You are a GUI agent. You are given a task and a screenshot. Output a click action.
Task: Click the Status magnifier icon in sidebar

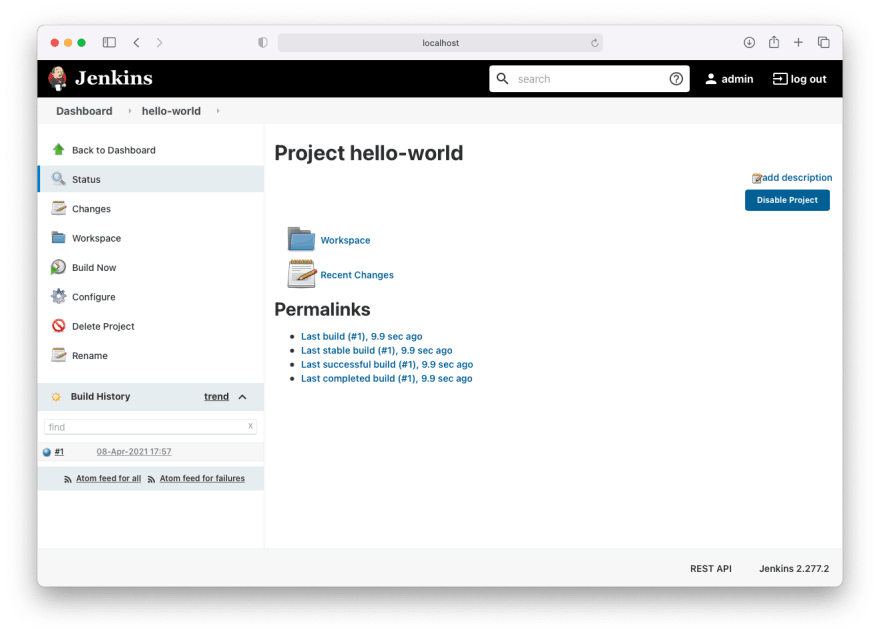(58, 179)
